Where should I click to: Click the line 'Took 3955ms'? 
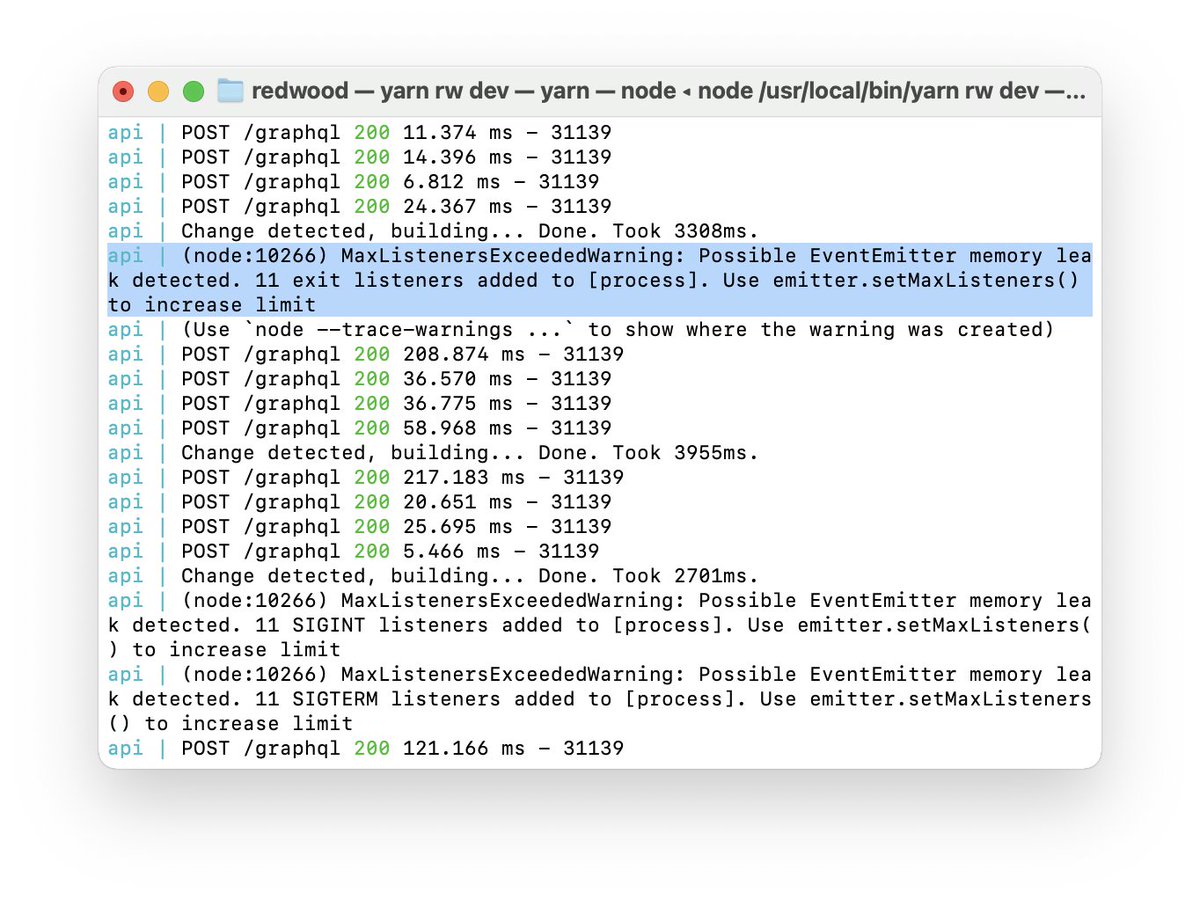[434, 453]
